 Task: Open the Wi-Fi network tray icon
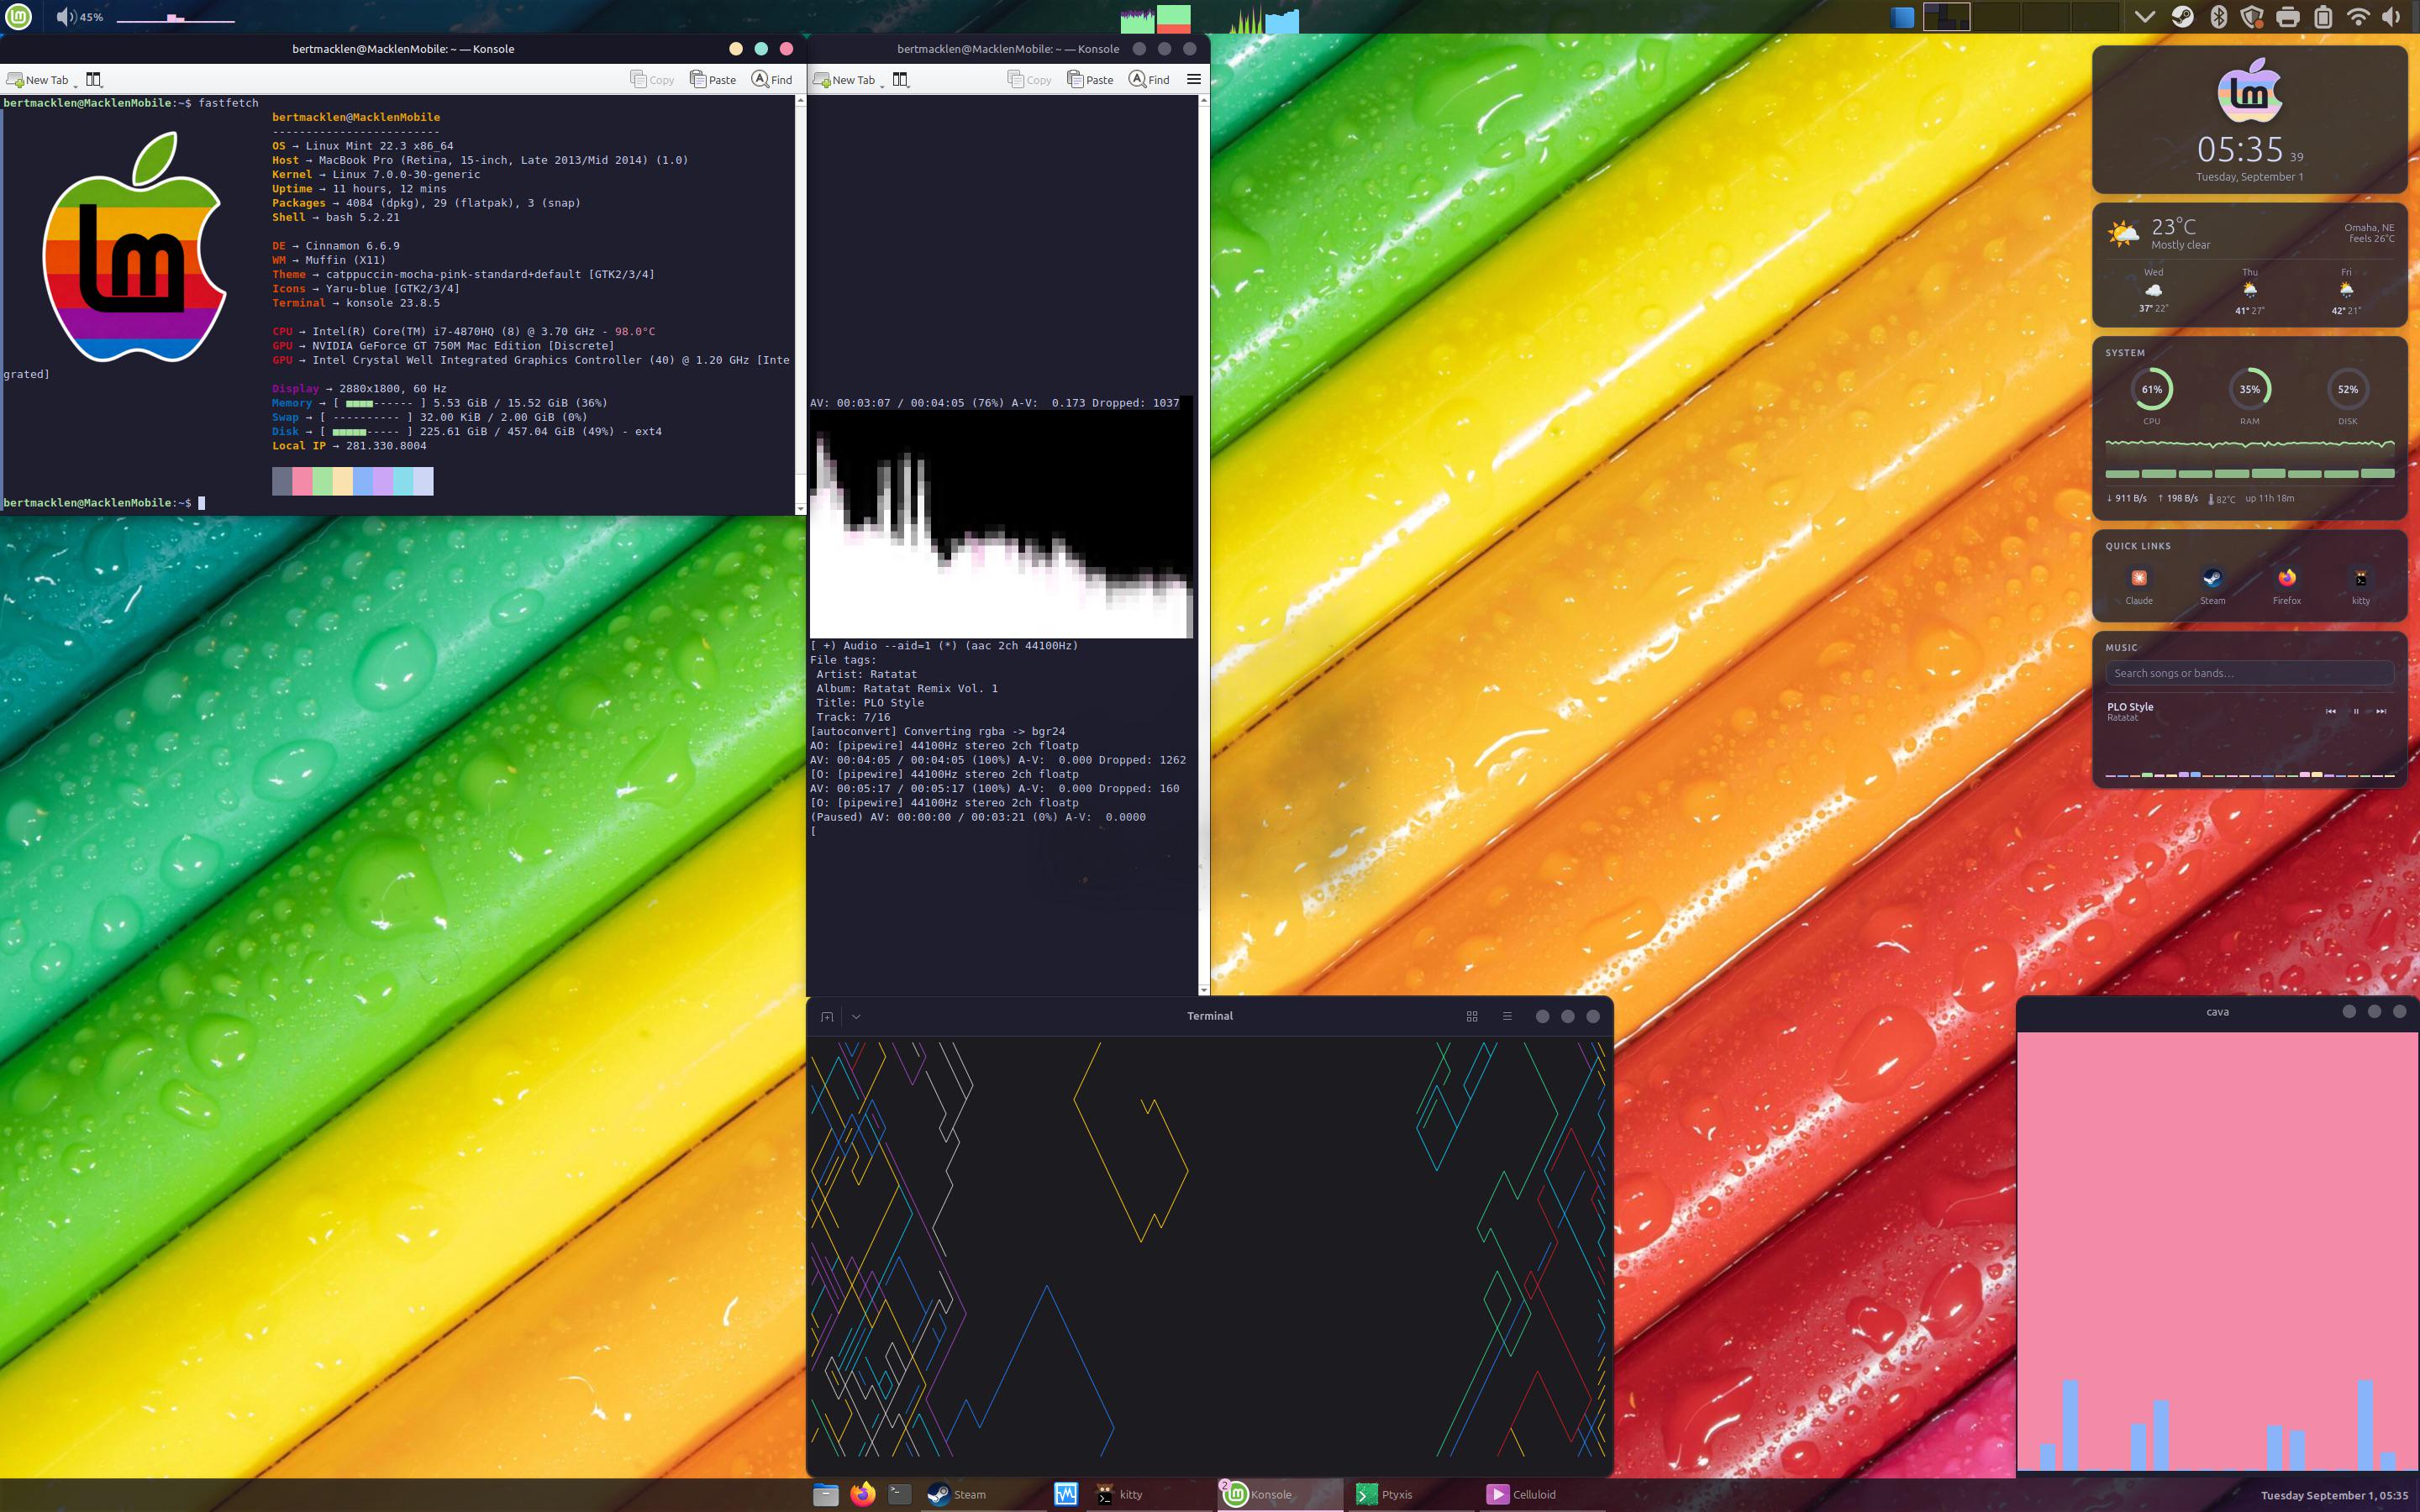2358,17
